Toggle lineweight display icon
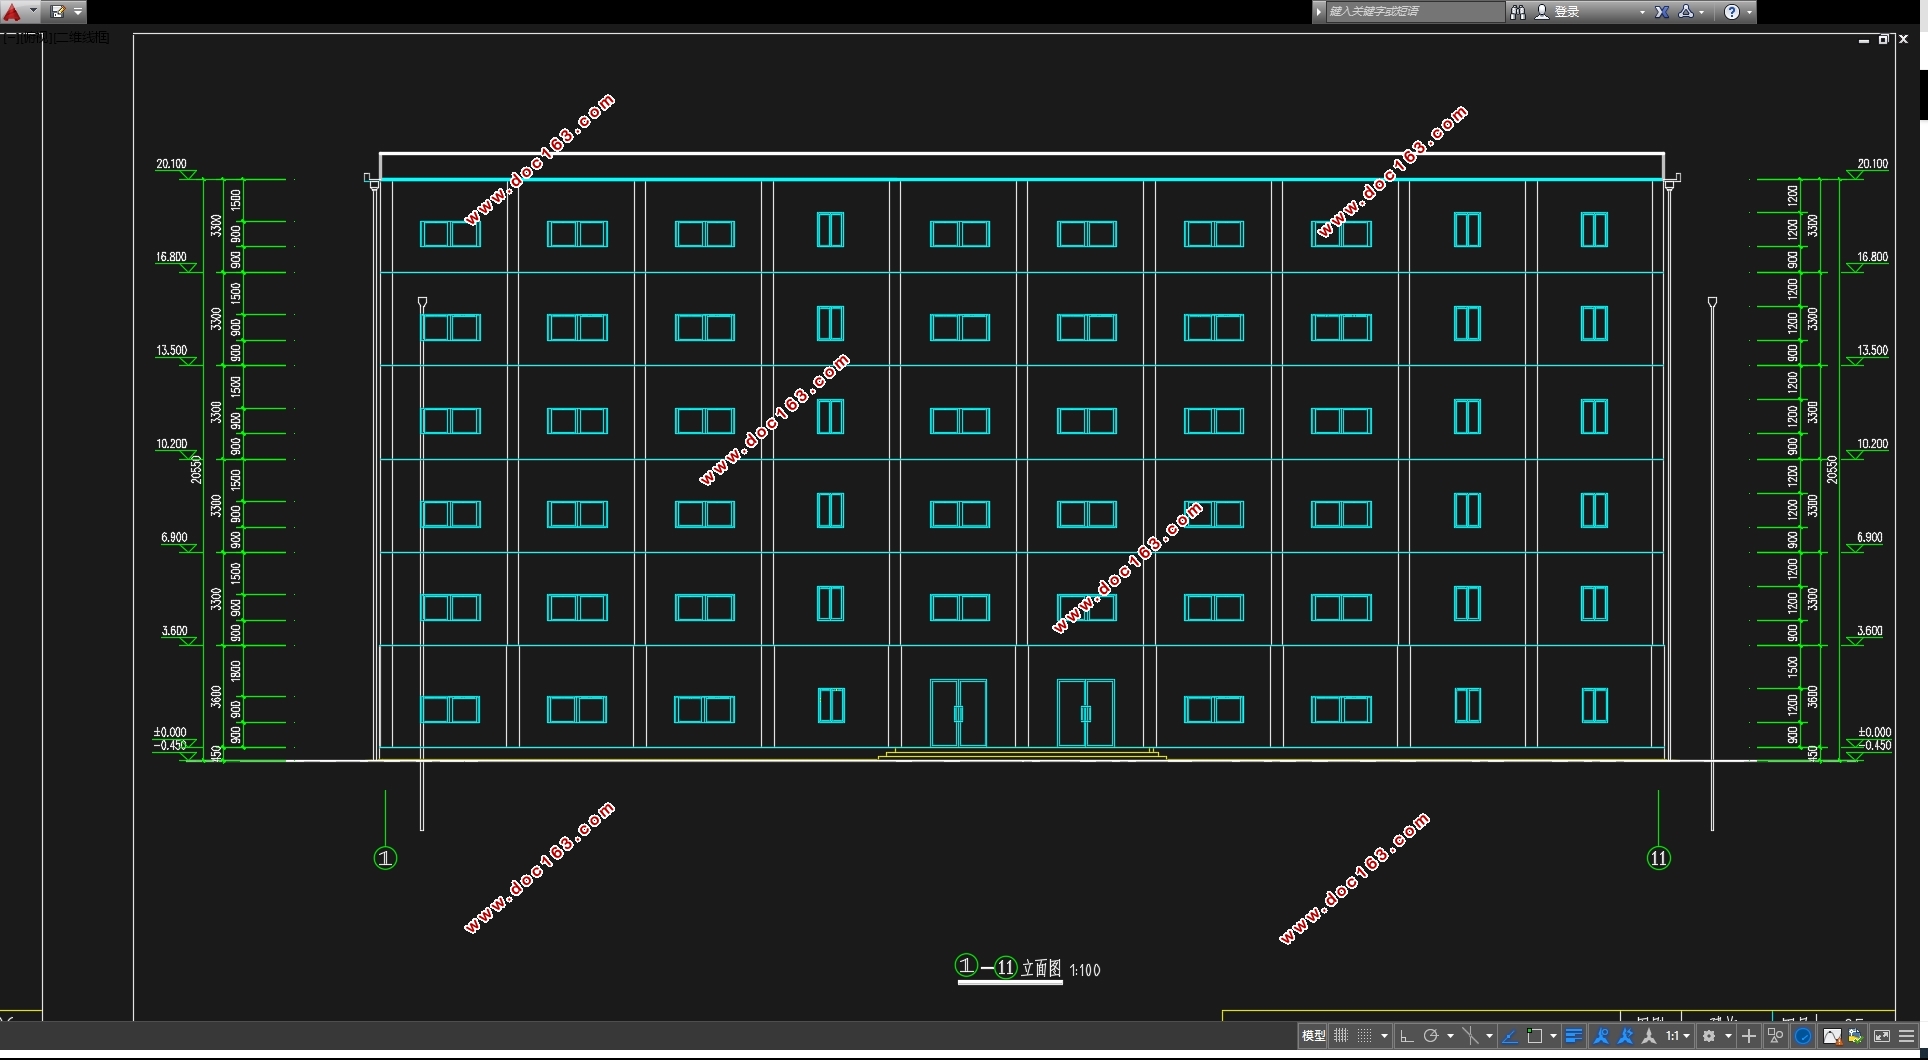This screenshot has height=1060, width=1928. click(x=1574, y=1036)
